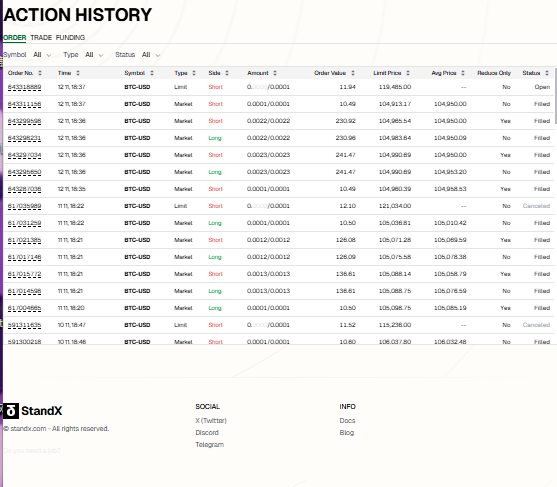The height and width of the screenshot is (487, 557).
Task: Open order number 617035989
Action: coord(25,206)
